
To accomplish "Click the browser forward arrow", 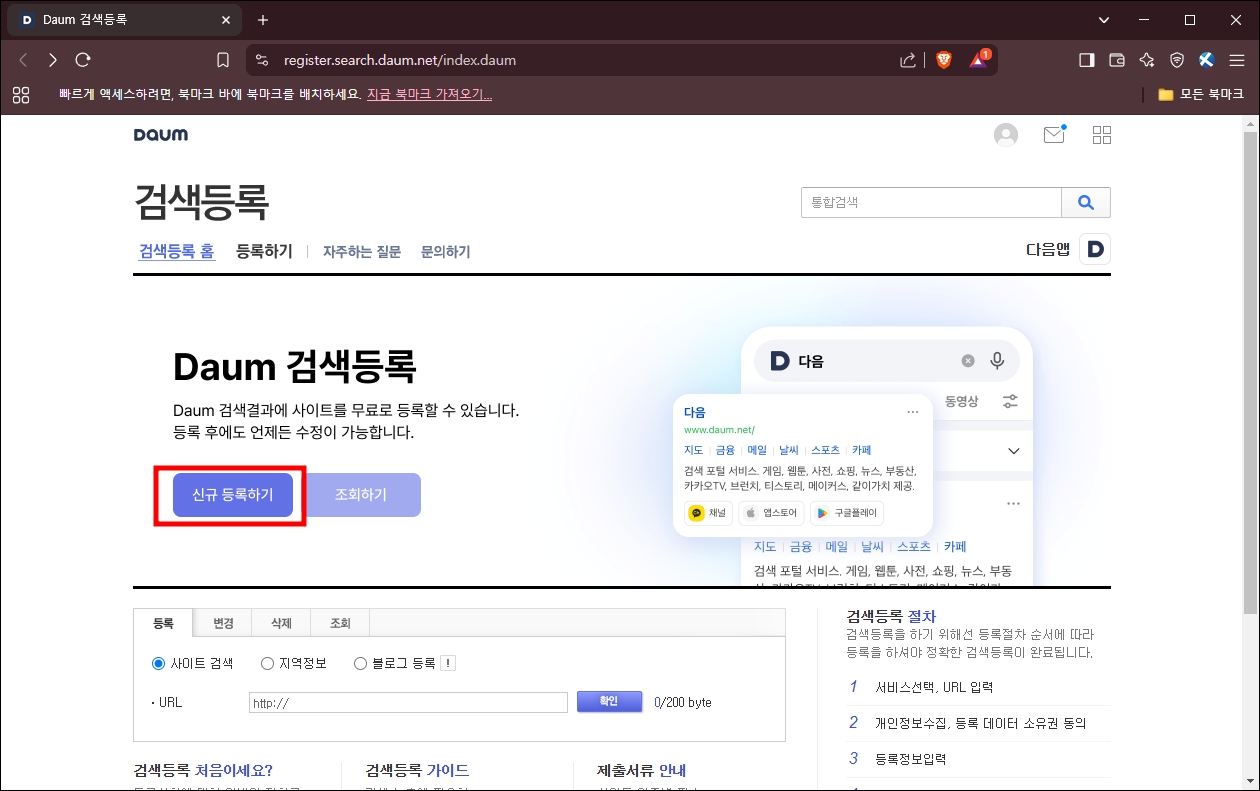I will [x=53, y=60].
